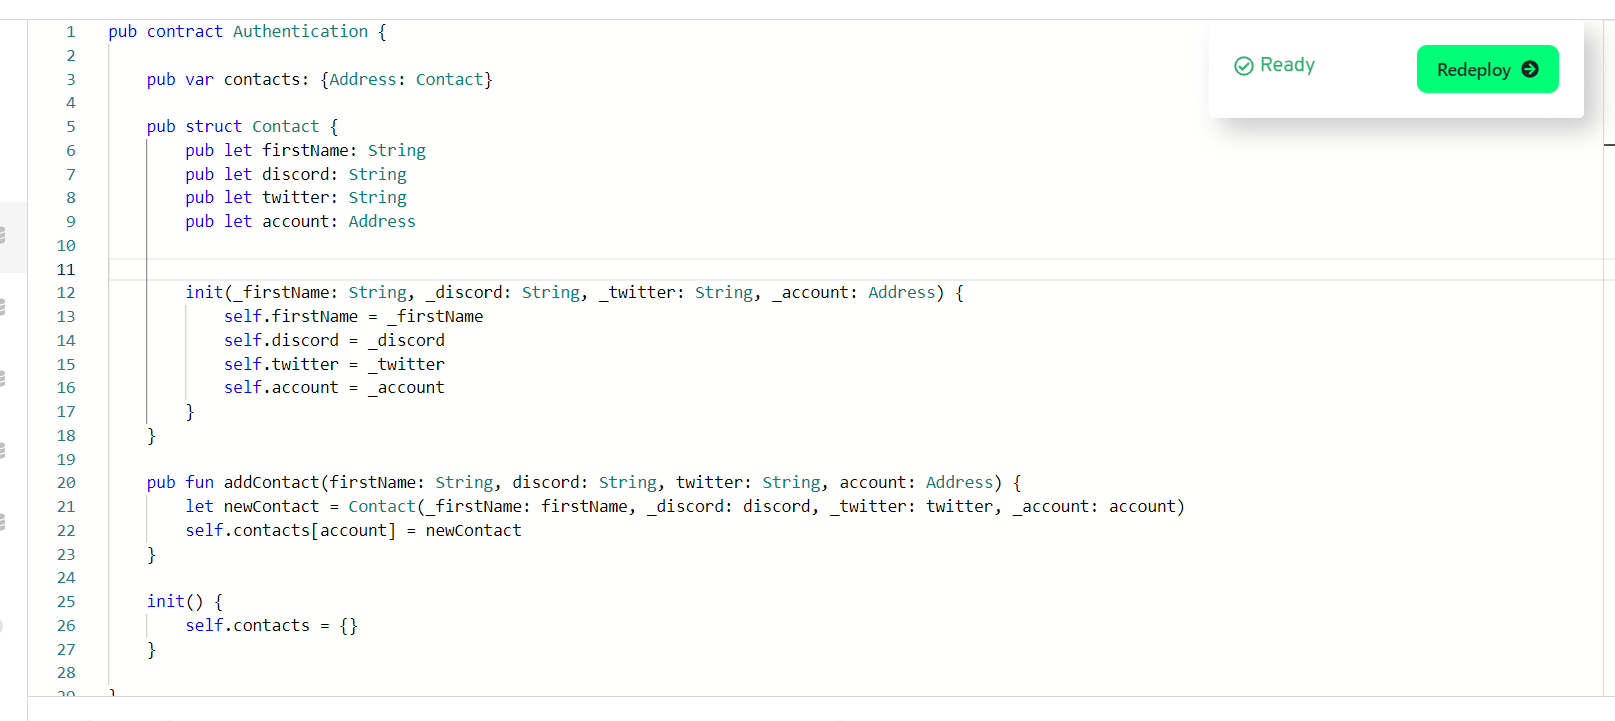
Task: Click line number 20 in the gutter
Action: 66,483
